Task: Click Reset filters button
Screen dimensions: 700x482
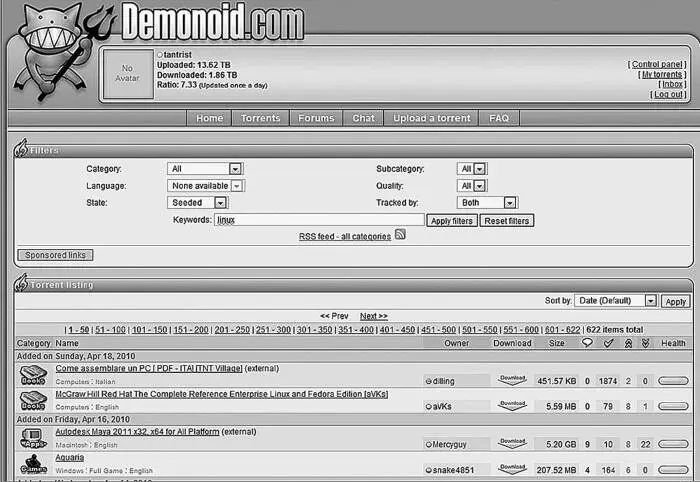Action: point(507,221)
